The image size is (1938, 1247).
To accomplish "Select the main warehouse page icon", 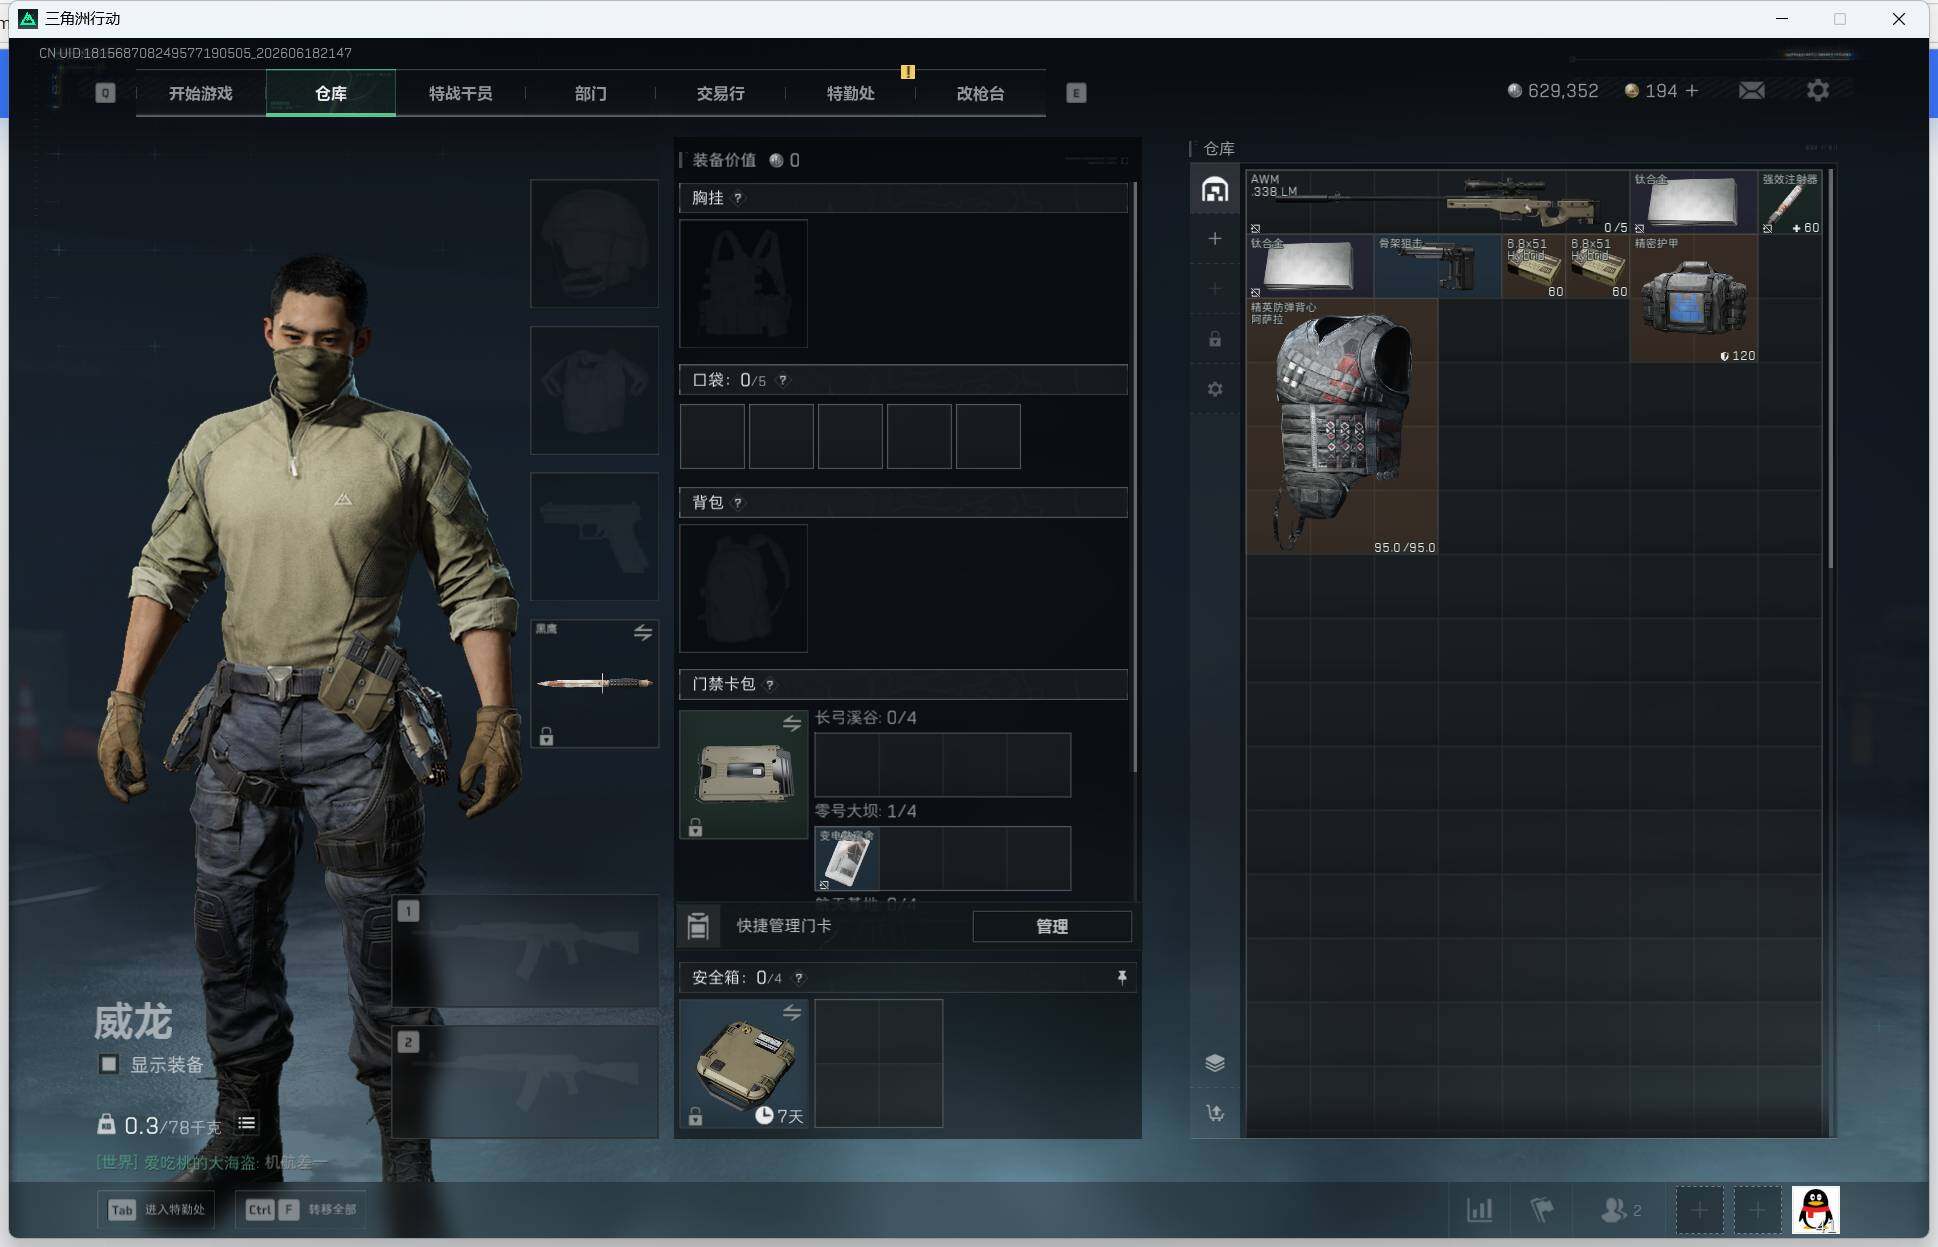I will (x=1215, y=189).
